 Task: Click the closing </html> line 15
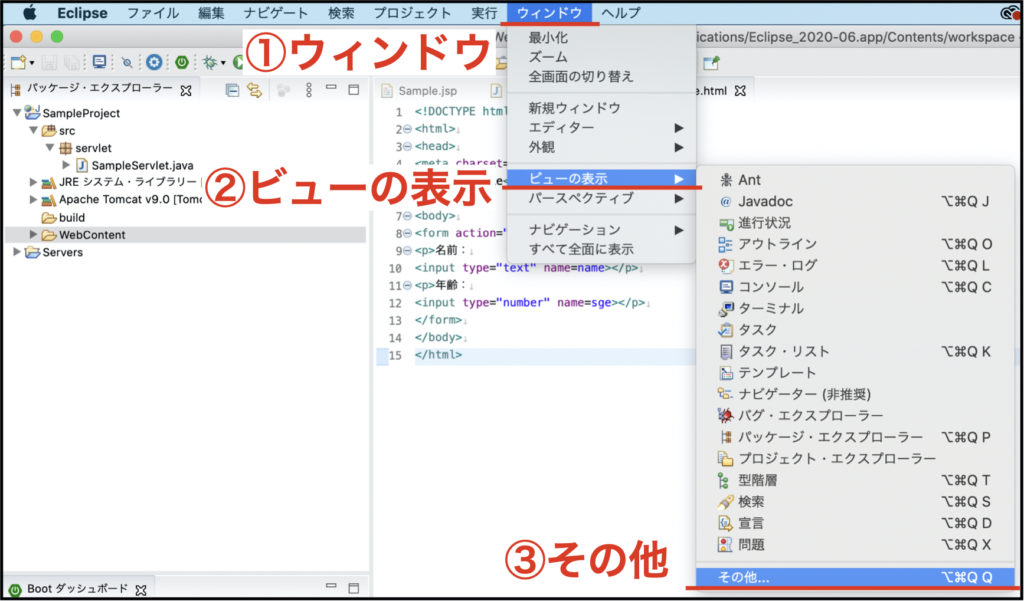[438, 355]
